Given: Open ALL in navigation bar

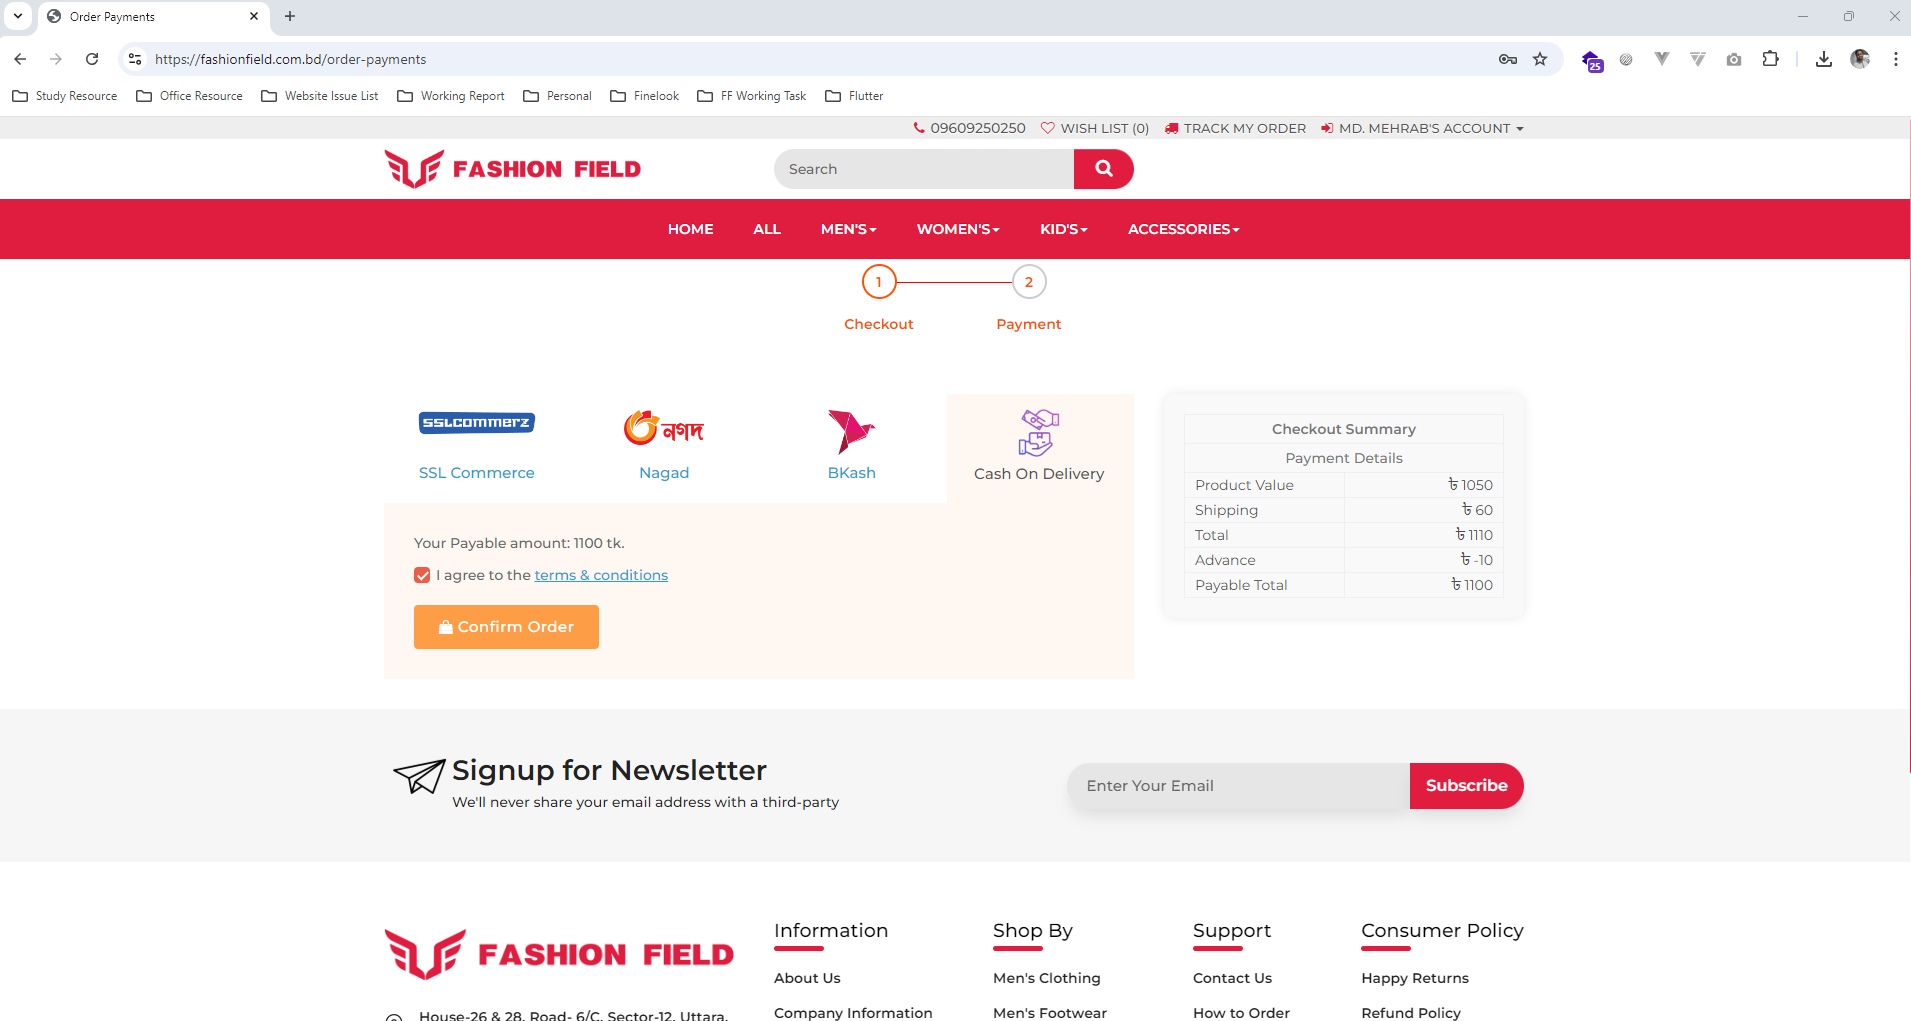Looking at the screenshot, I should (767, 229).
